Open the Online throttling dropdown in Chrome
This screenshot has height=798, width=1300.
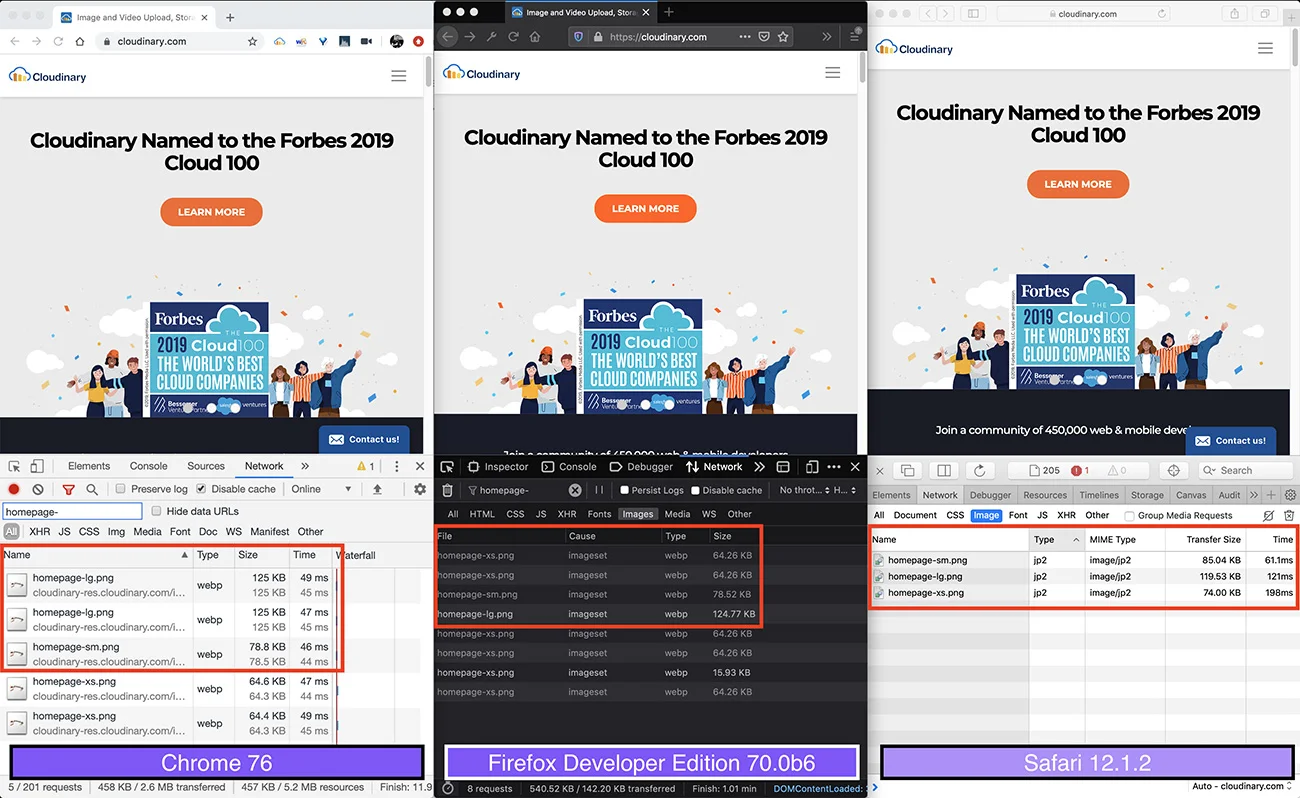tap(320, 489)
